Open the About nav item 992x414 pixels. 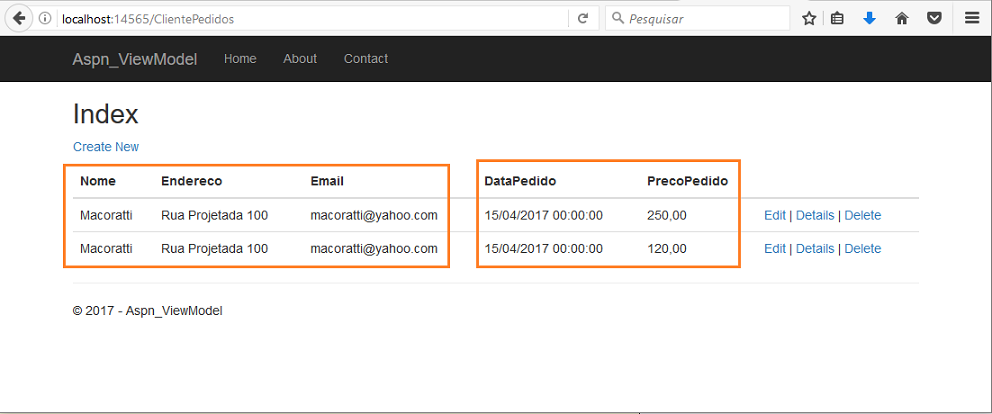tap(300, 59)
